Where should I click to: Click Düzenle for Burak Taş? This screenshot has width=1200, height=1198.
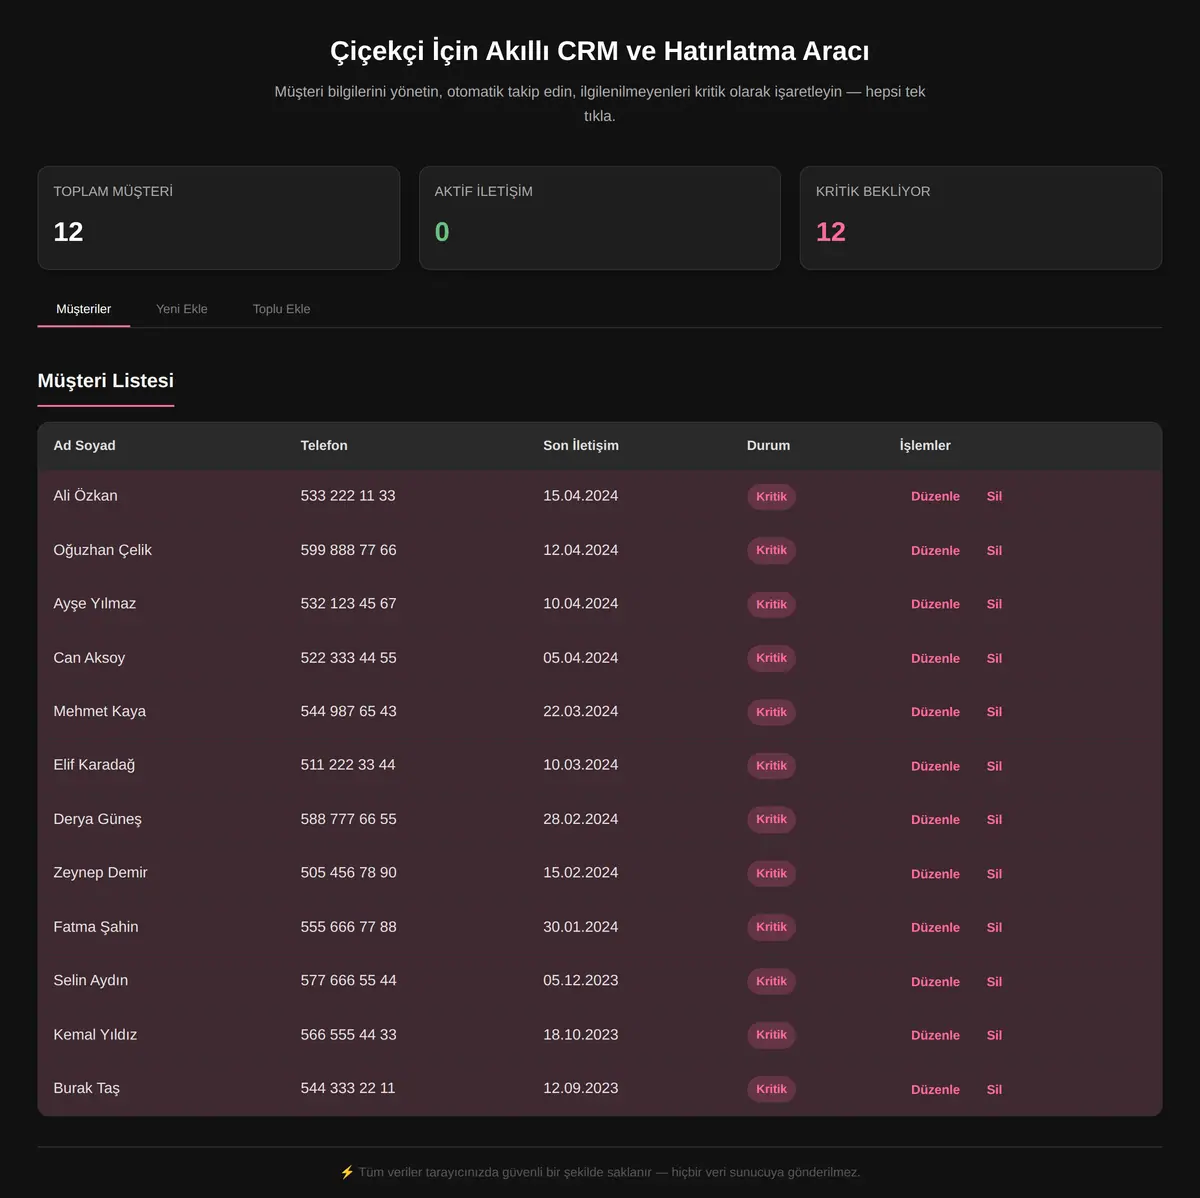click(x=935, y=1090)
